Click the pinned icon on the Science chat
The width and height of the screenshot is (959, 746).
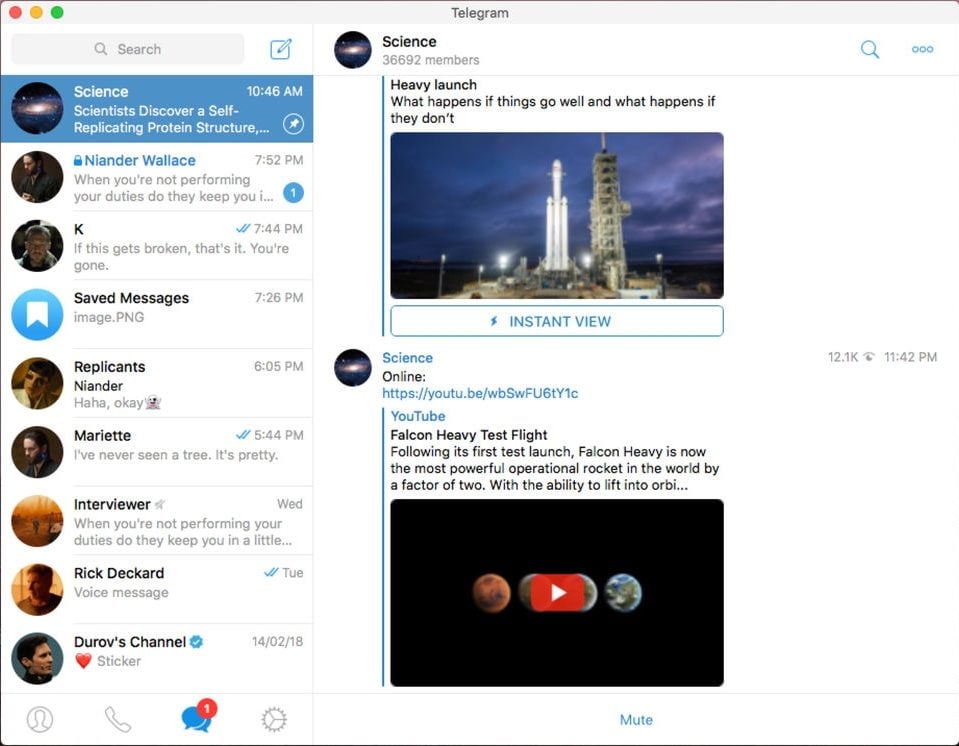[x=294, y=124]
